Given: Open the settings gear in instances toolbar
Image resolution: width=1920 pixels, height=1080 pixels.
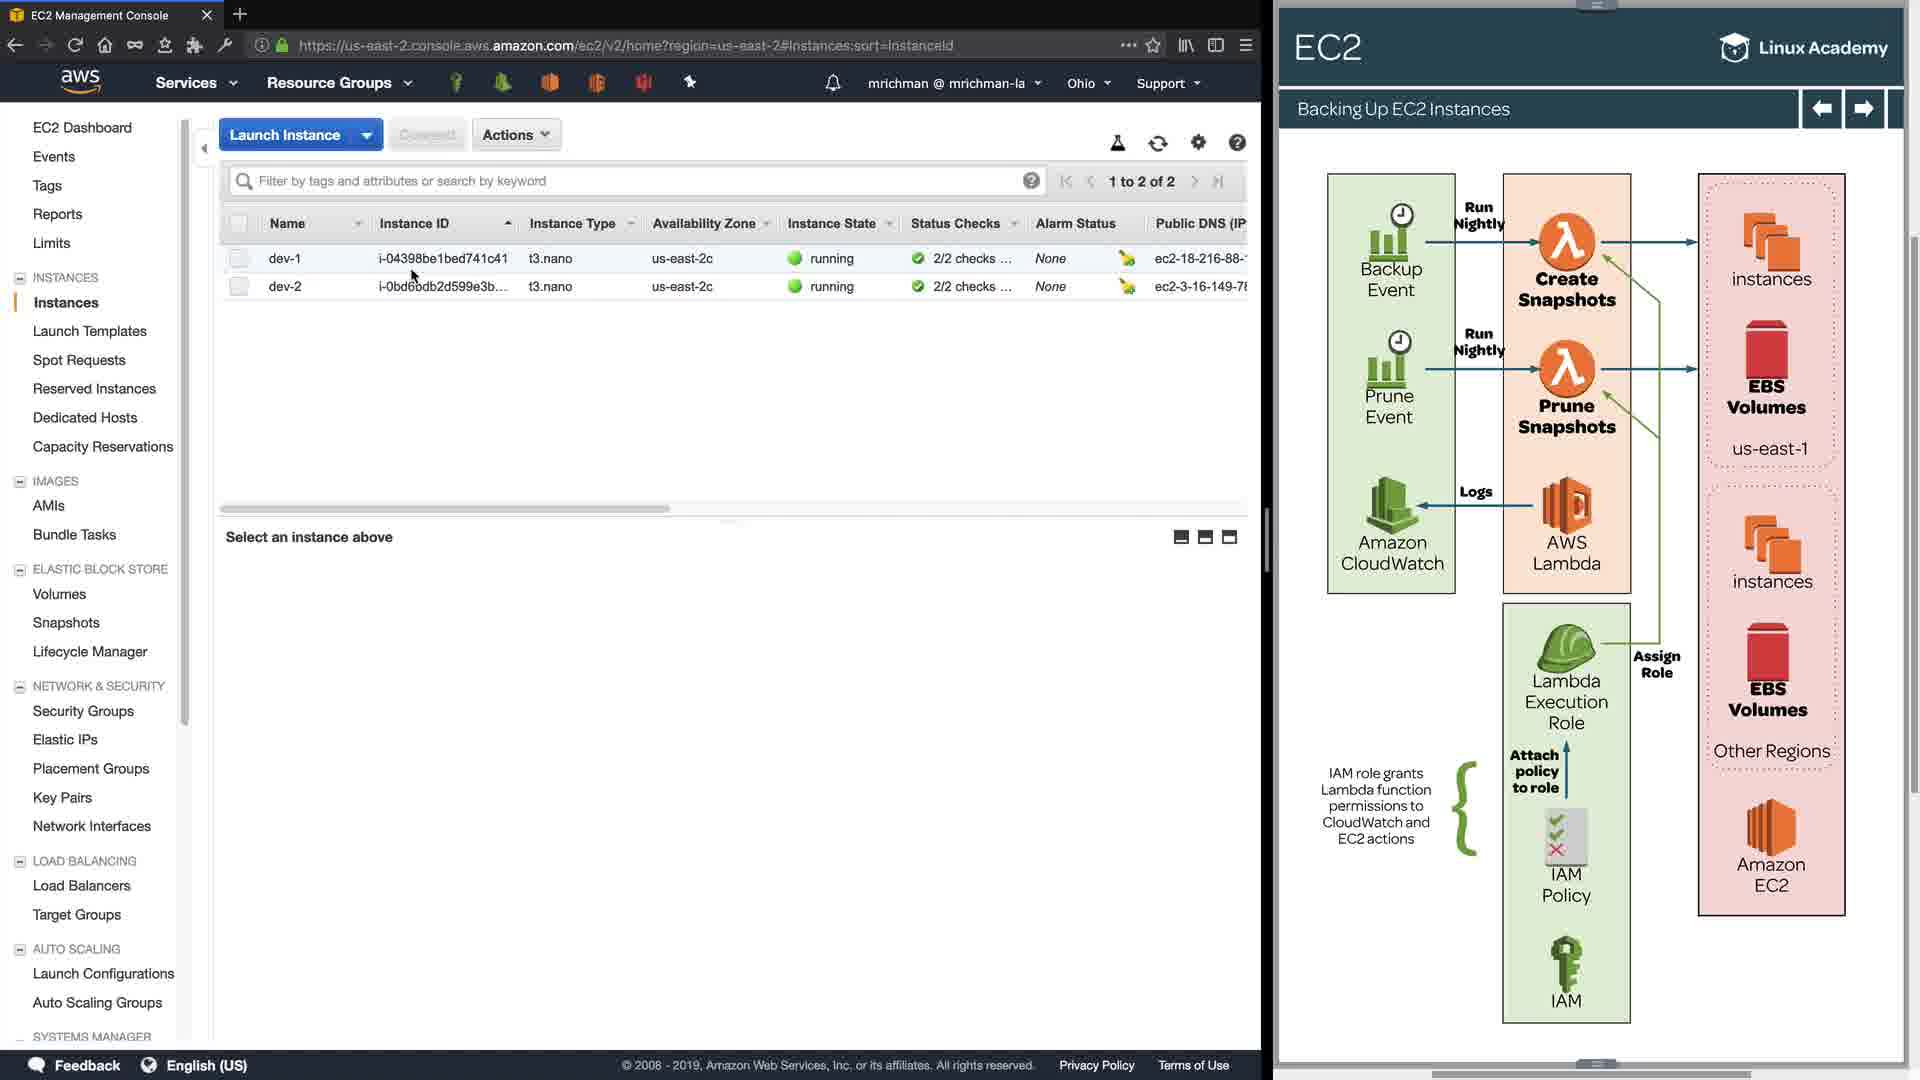Looking at the screenshot, I should click(1198, 143).
